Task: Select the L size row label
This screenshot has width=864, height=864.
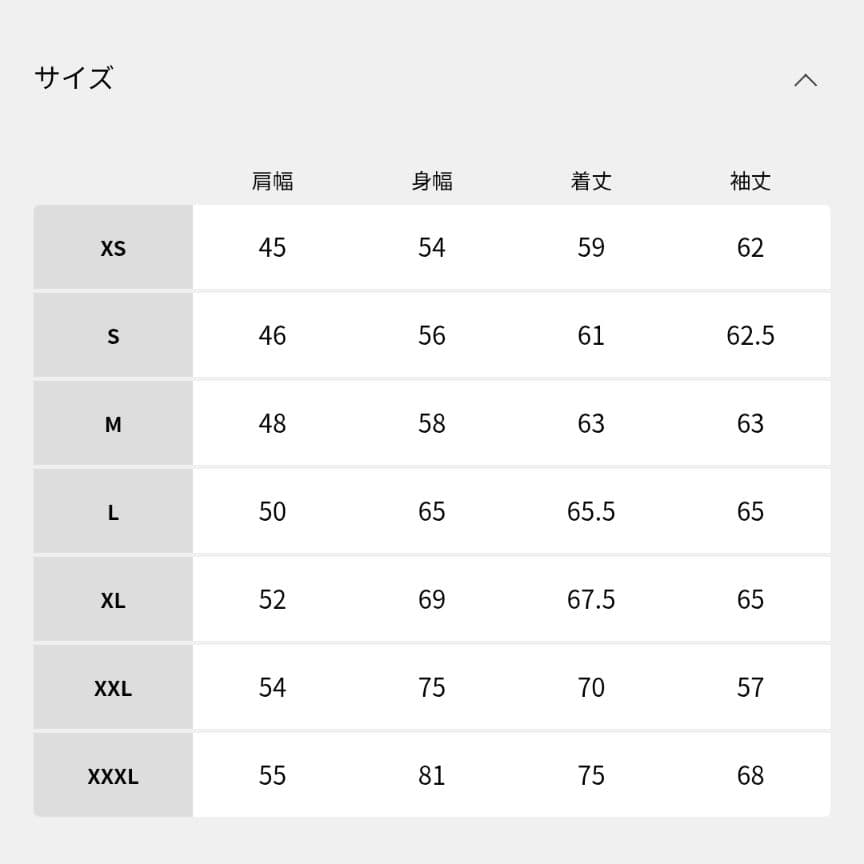Action: point(113,511)
